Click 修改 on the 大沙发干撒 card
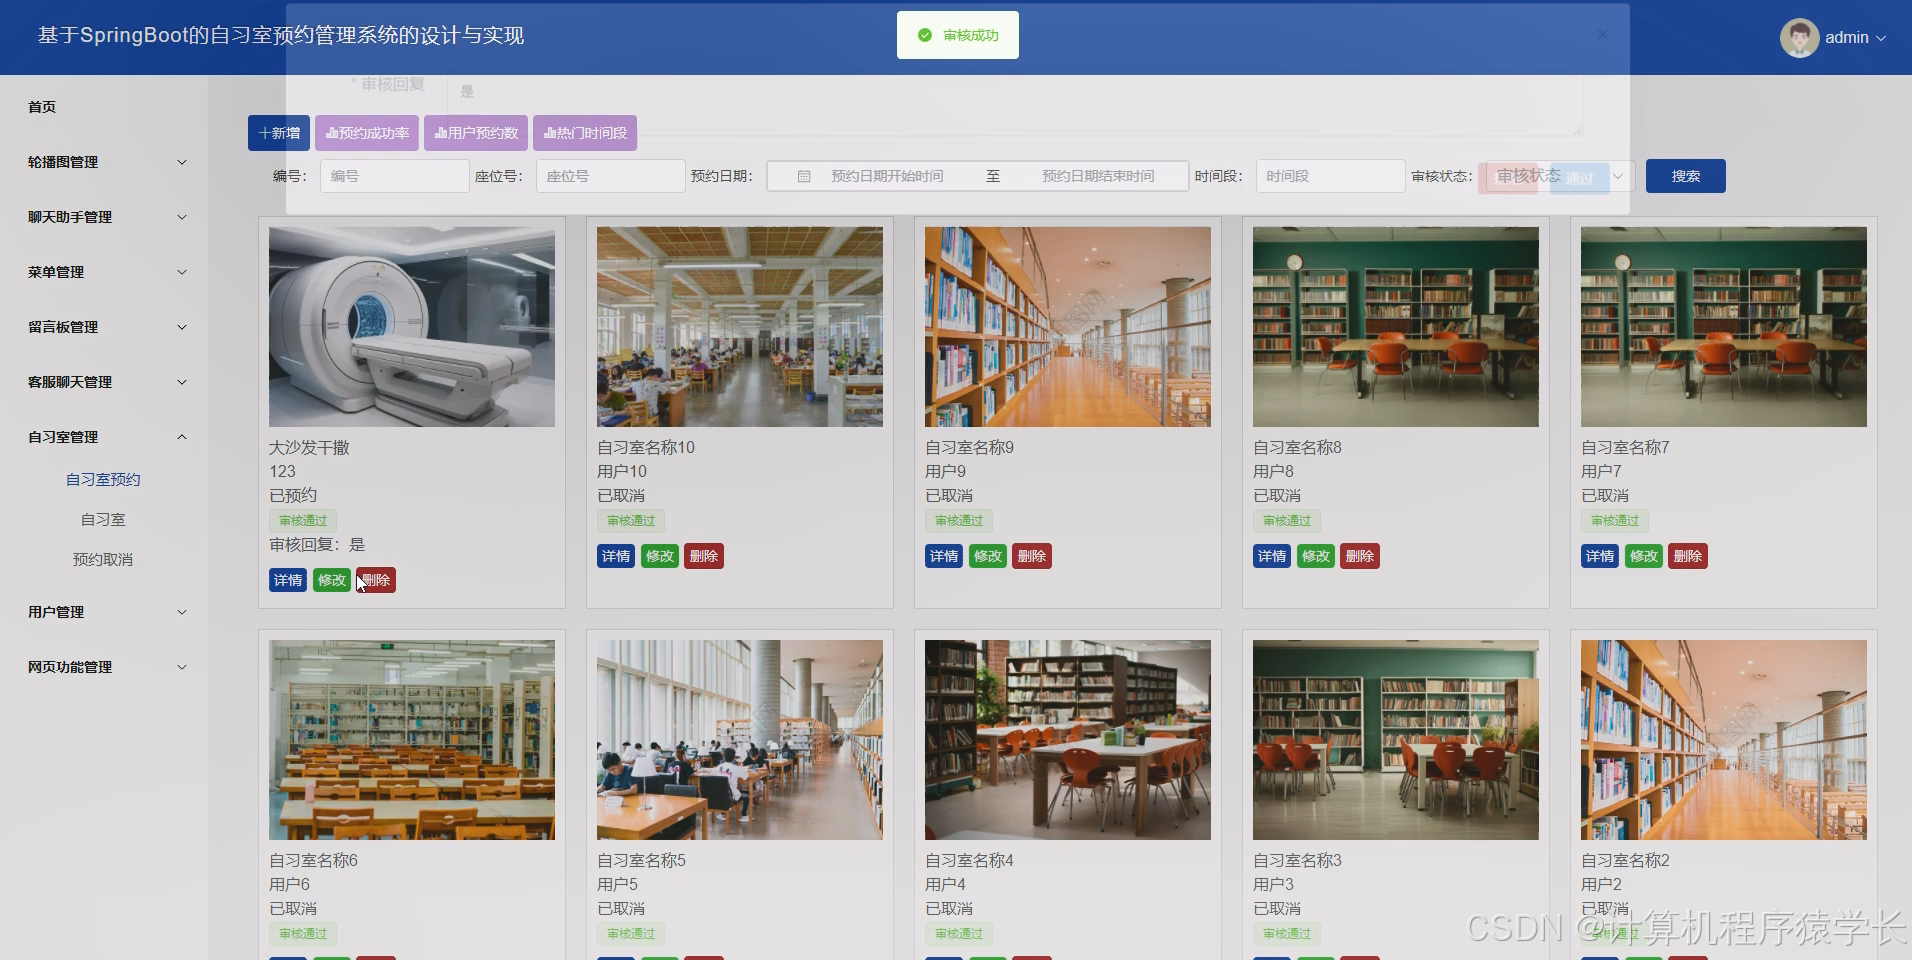 tap(332, 580)
